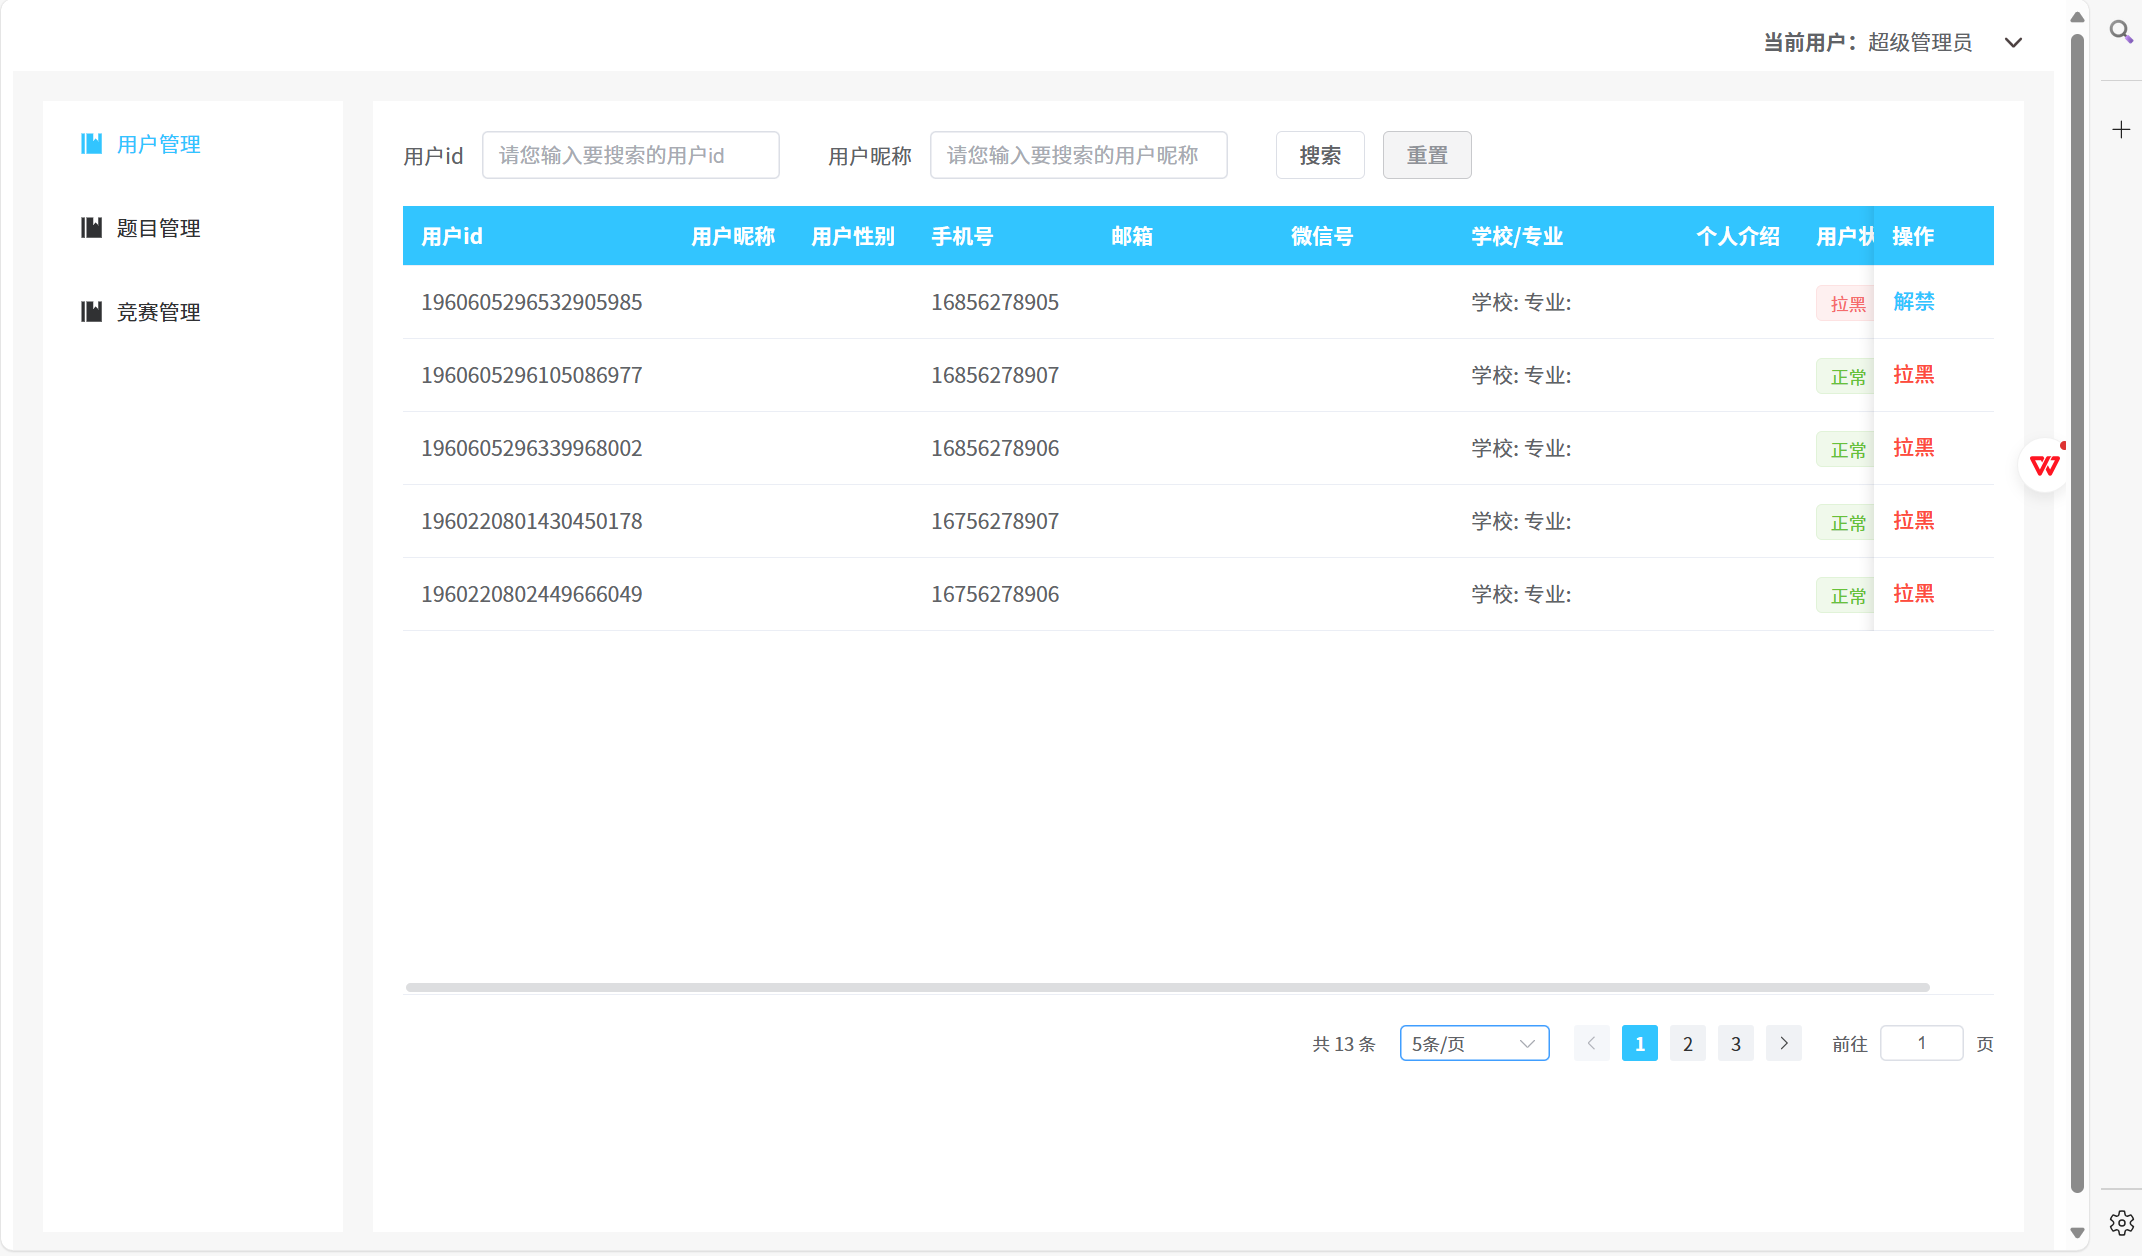Click 解禁 for user ending in 905985
Screen dimensions: 2142x1256
tap(1913, 302)
